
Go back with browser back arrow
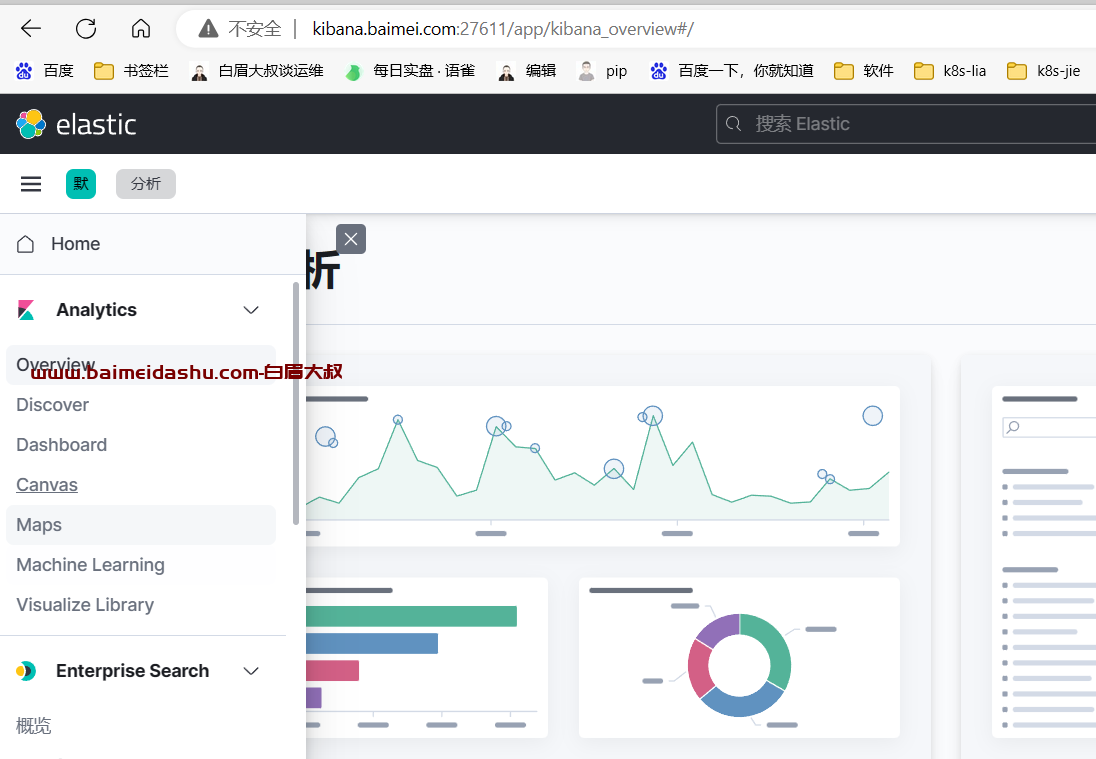click(x=31, y=29)
